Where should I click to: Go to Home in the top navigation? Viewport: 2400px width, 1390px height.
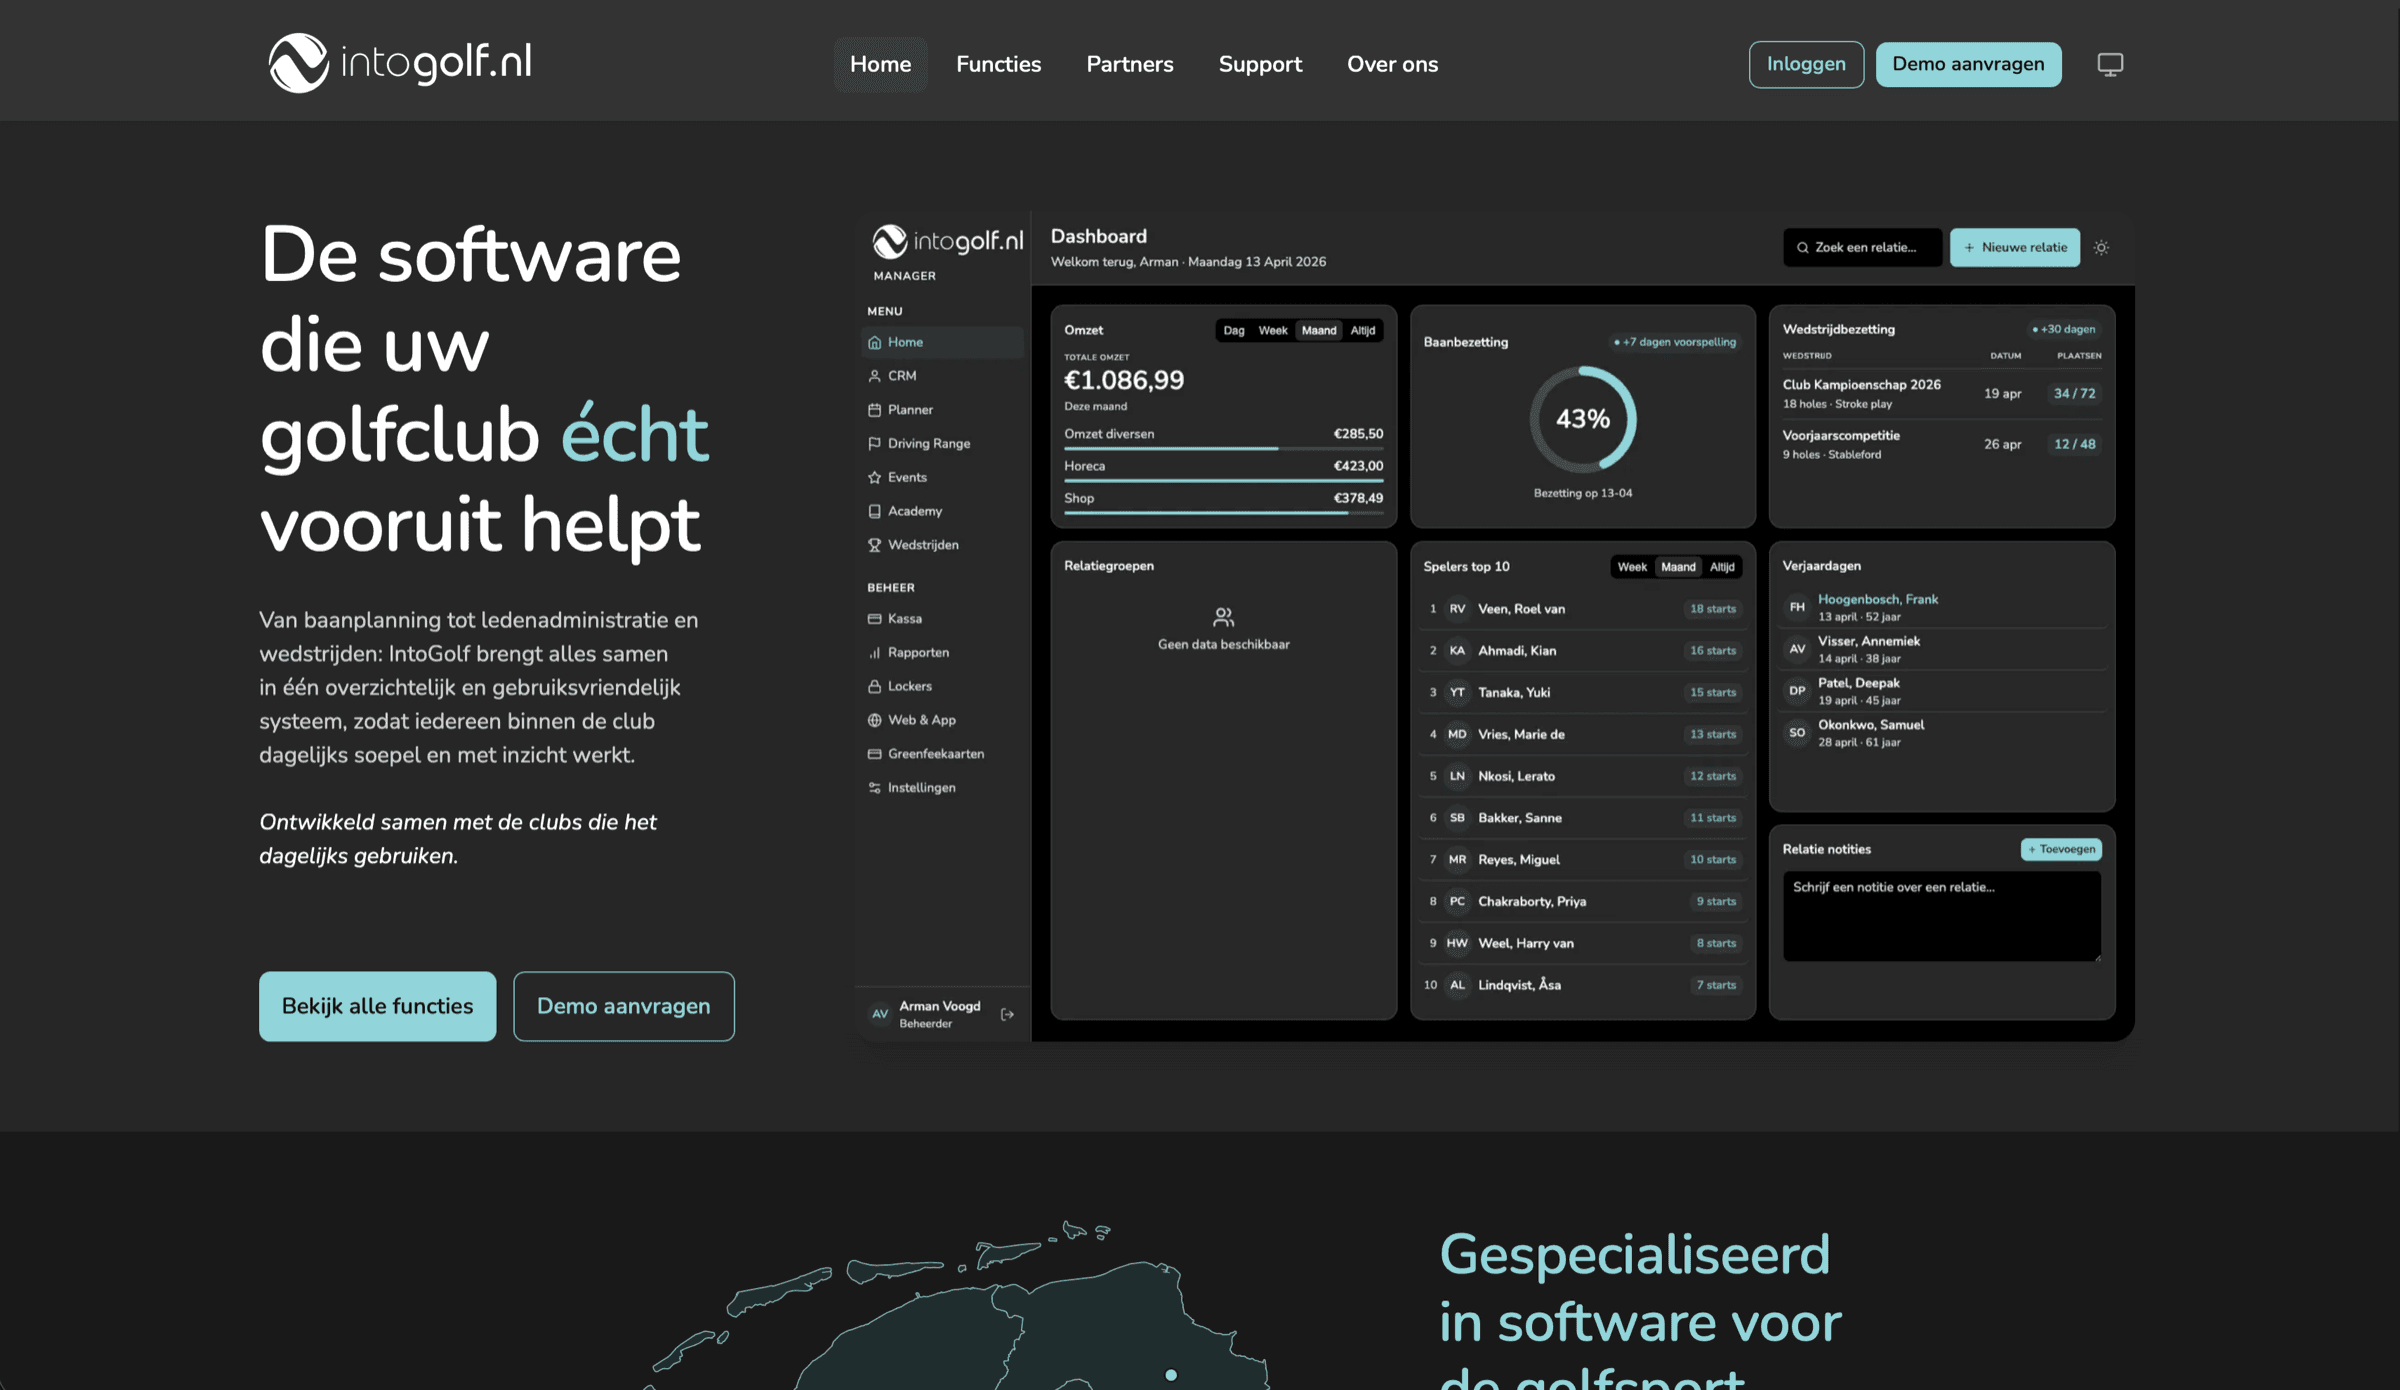(x=880, y=64)
